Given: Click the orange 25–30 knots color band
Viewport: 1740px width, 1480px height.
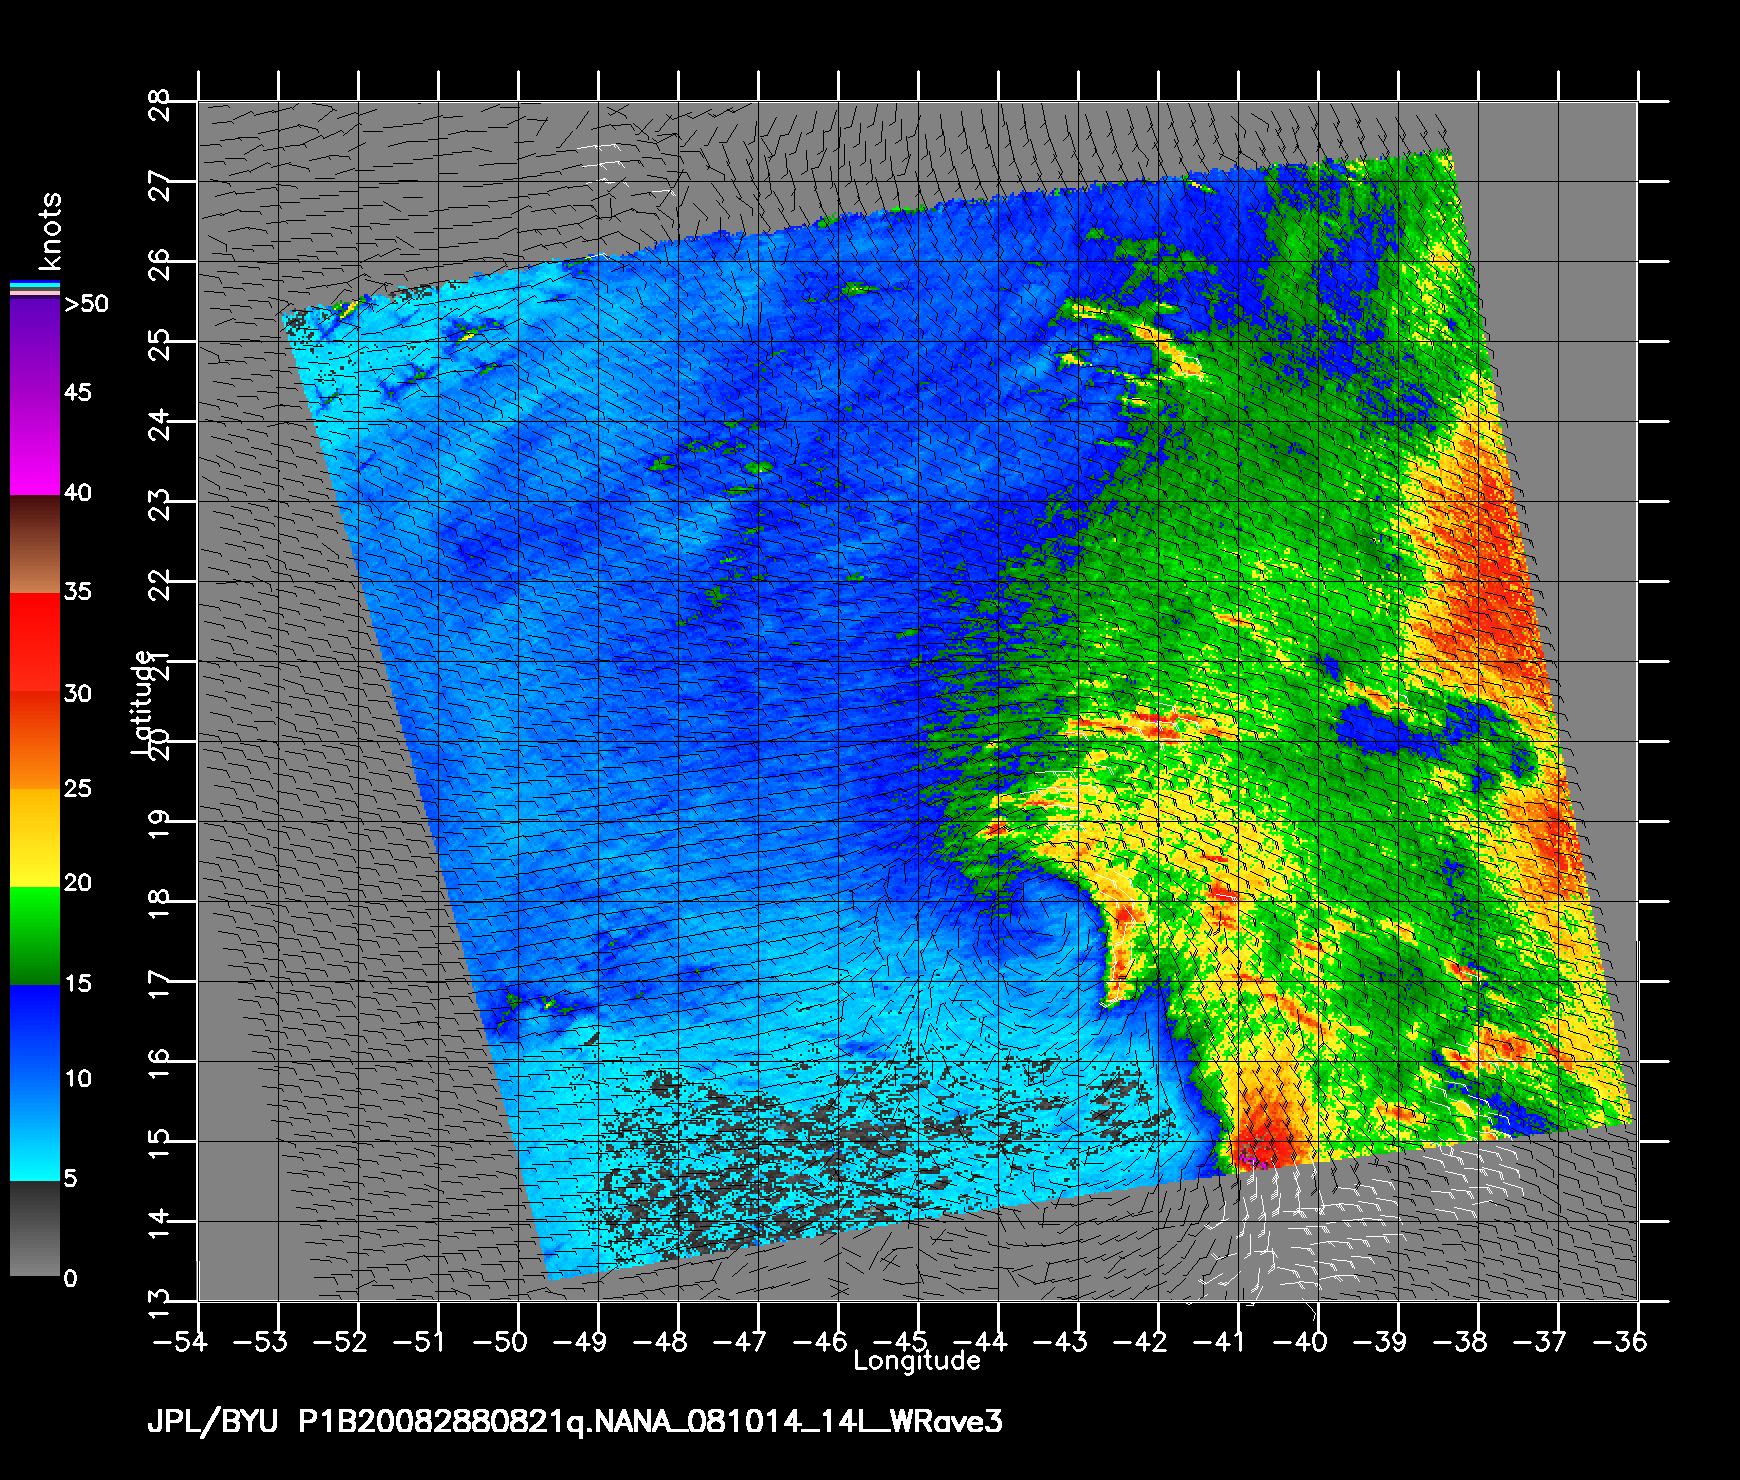Looking at the screenshot, I should point(35,741).
